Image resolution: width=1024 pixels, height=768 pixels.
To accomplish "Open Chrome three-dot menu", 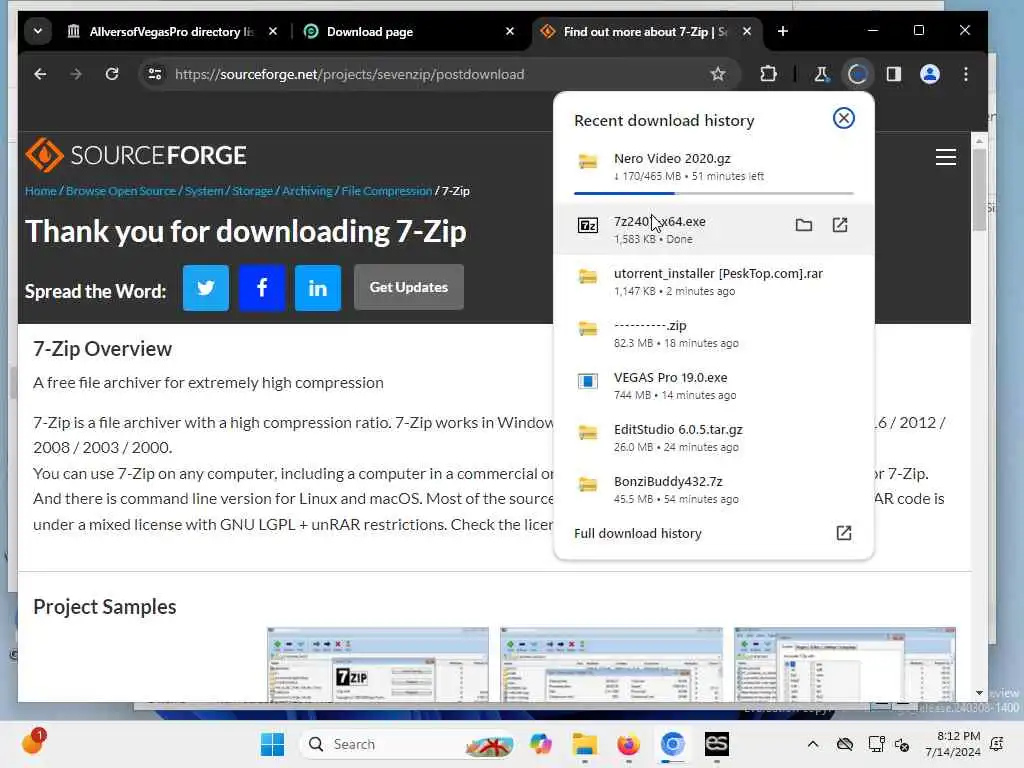I will [965, 74].
